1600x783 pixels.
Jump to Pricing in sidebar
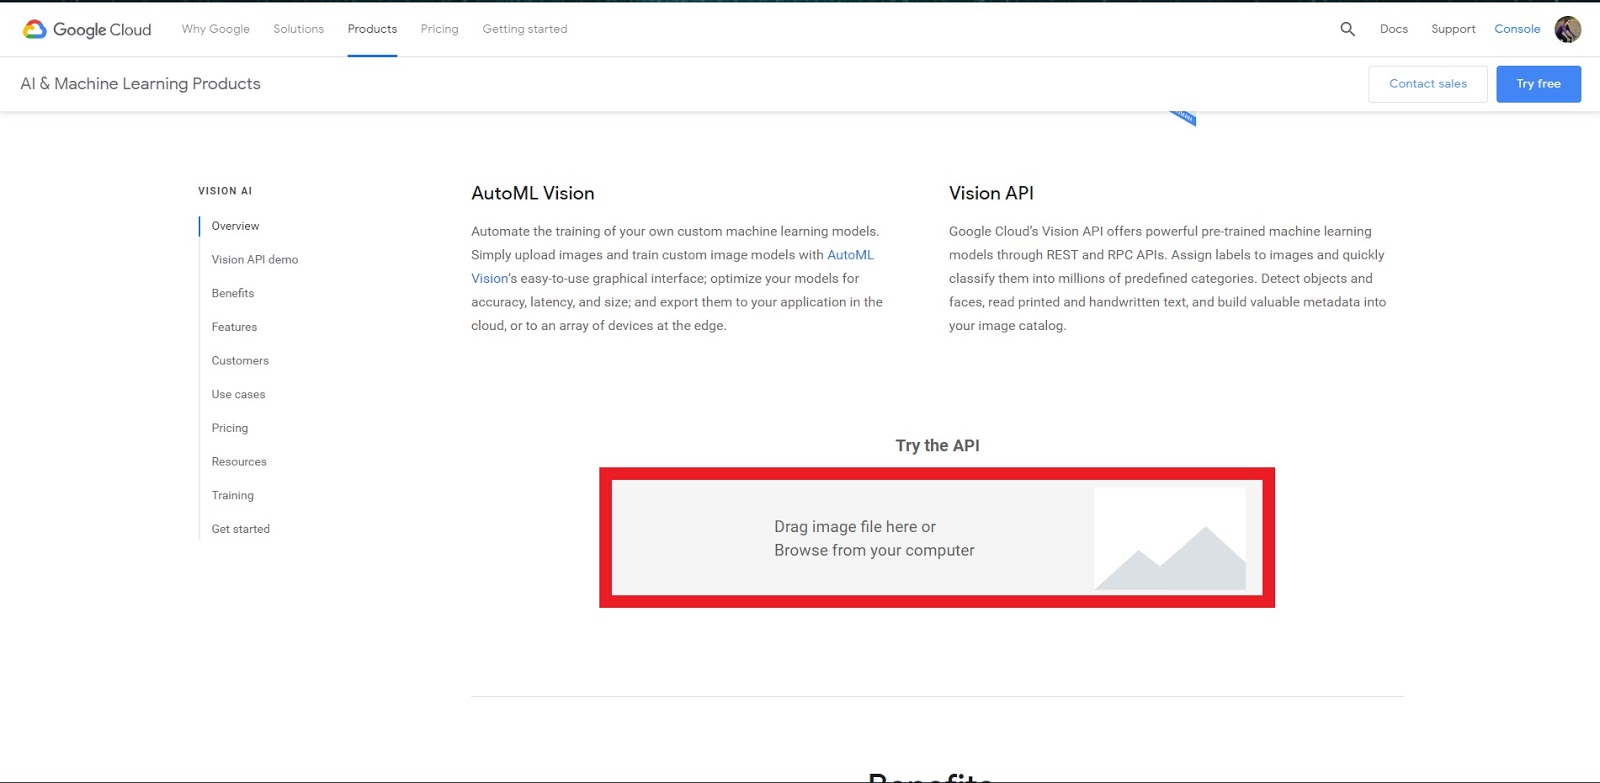[230, 428]
